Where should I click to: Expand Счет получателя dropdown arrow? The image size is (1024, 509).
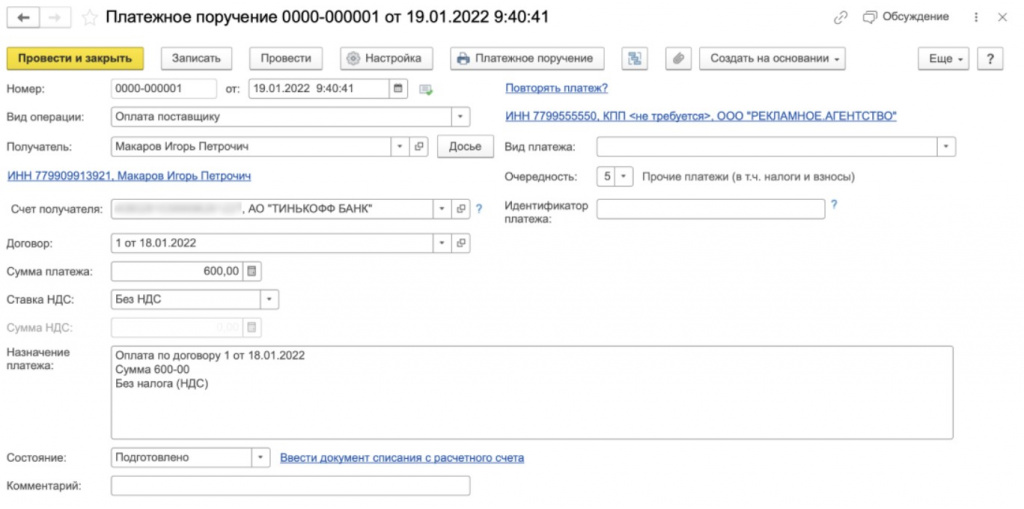[442, 209]
